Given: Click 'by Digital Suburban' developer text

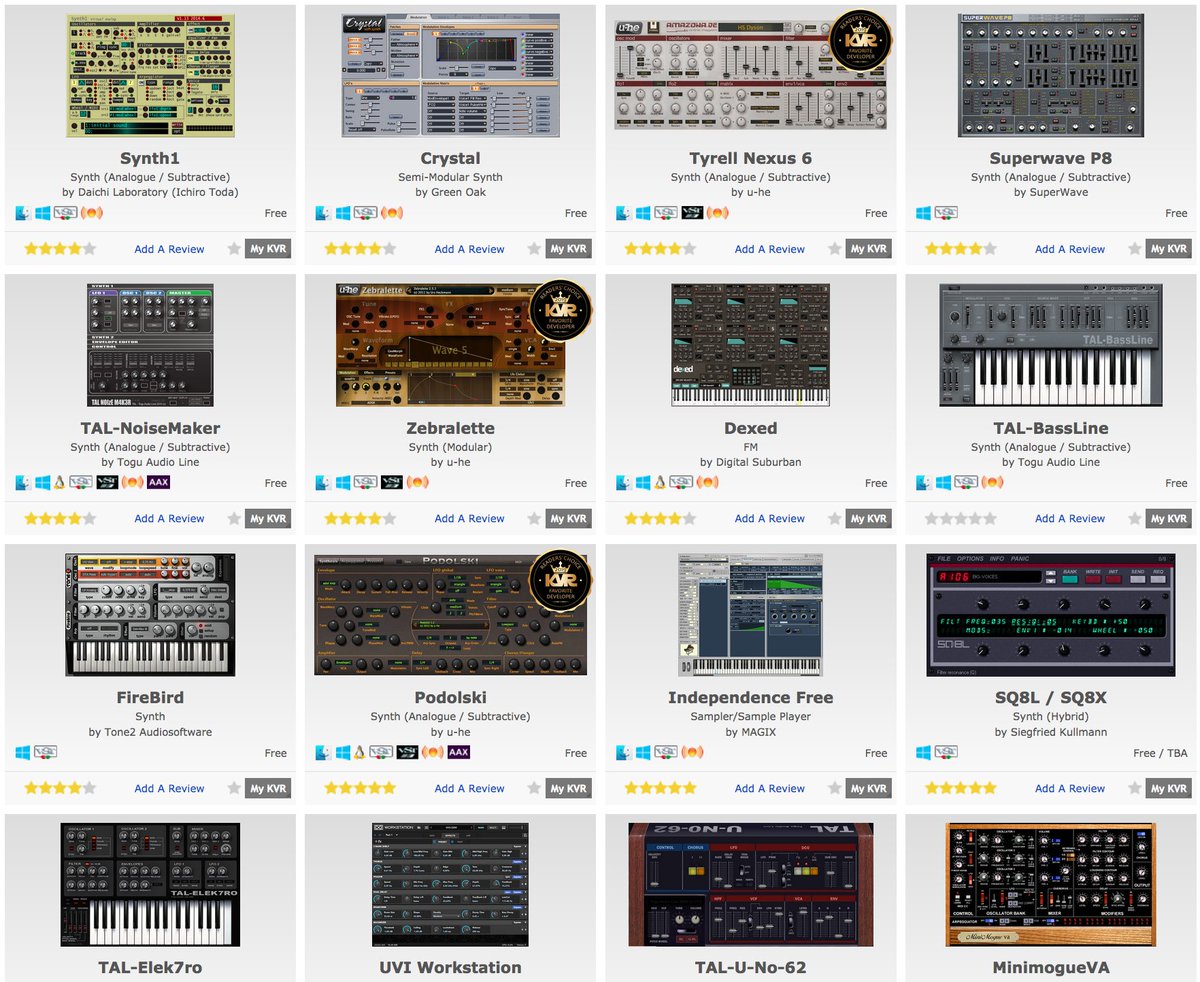Looking at the screenshot, I should coord(750,462).
